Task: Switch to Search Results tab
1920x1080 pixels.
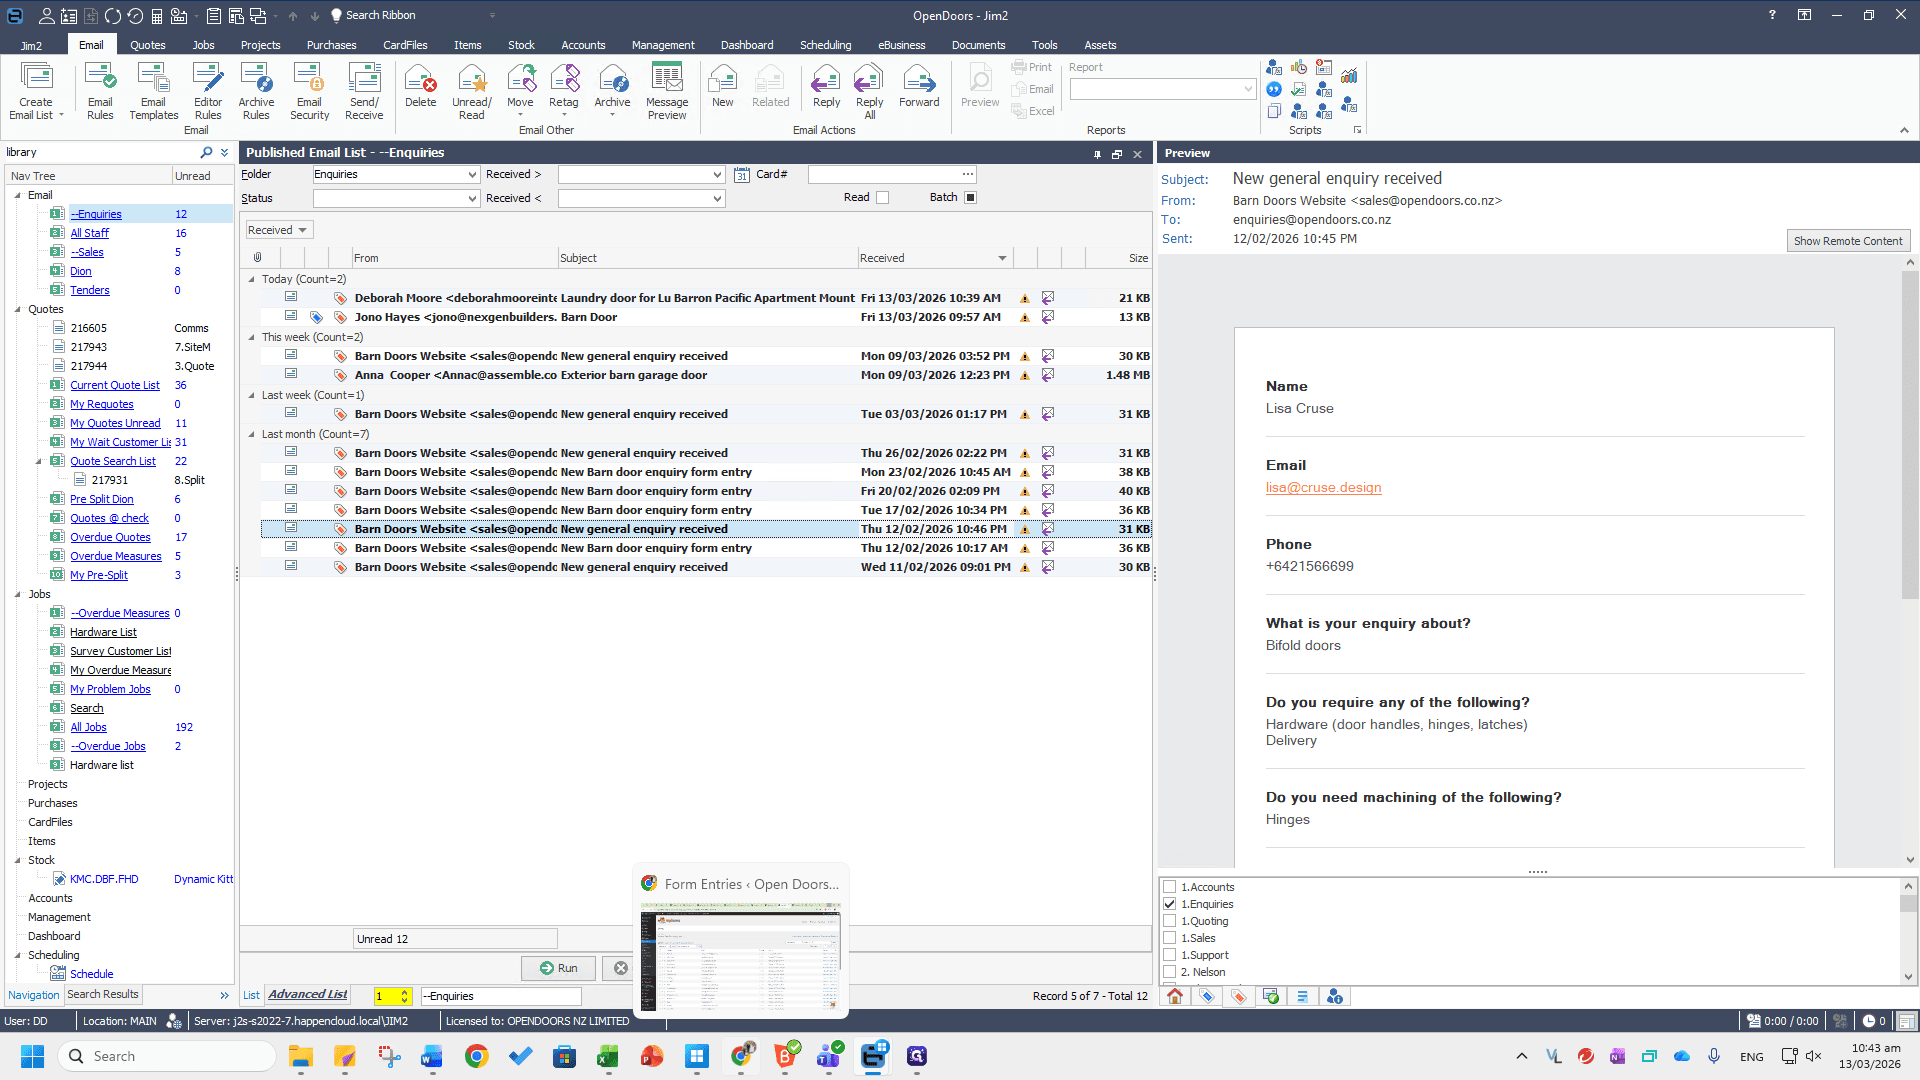Action: [103, 995]
